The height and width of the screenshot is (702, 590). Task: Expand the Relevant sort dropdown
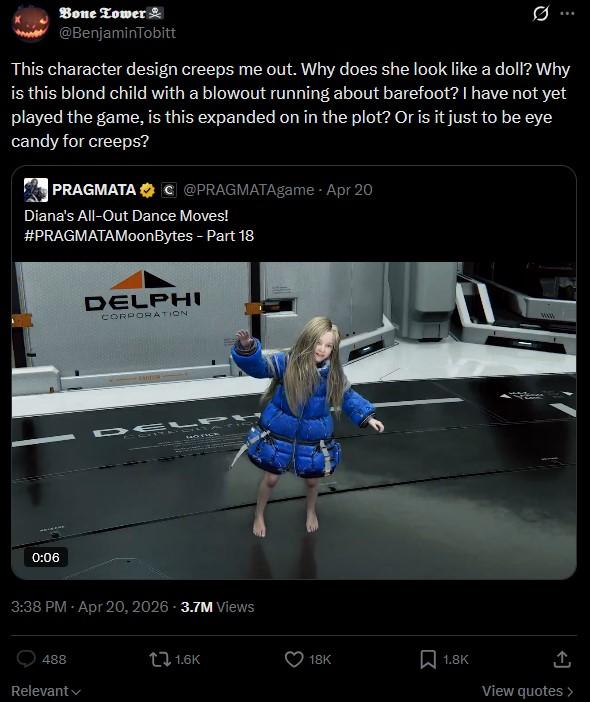click(46, 691)
